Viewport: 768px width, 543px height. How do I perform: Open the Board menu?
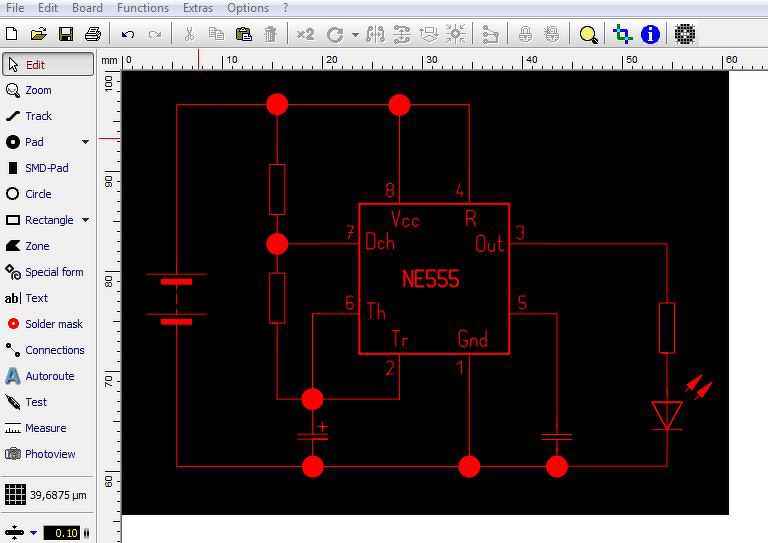pyautogui.click(x=87, y=8)
